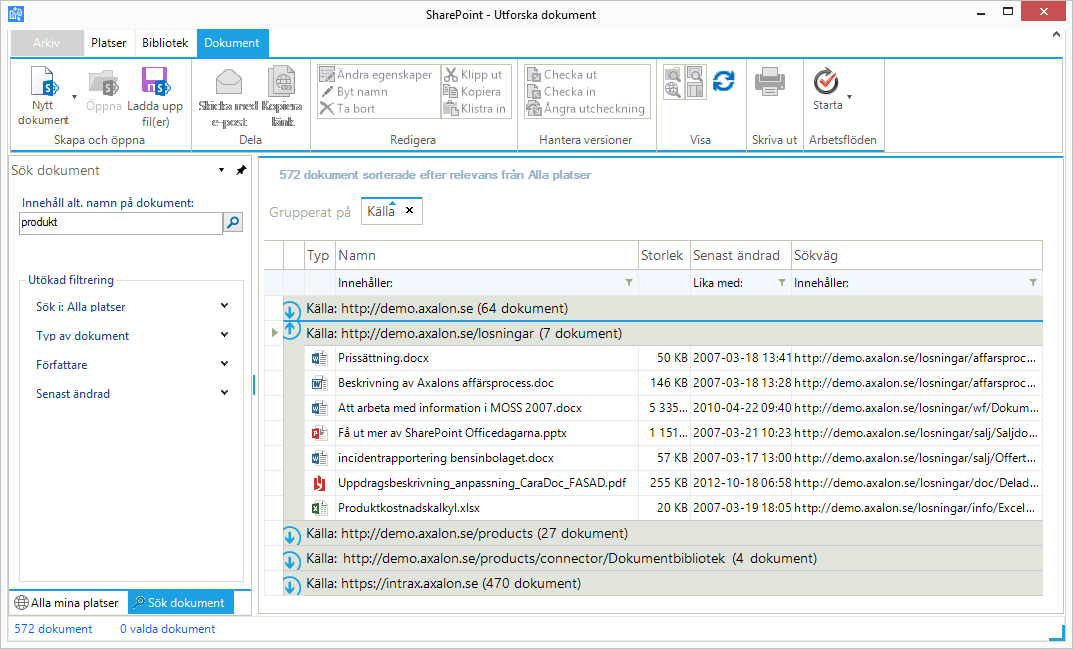Expand the 'Sök i: Alla platser' filter
1073x649 pixels.
tap(224, 306)
